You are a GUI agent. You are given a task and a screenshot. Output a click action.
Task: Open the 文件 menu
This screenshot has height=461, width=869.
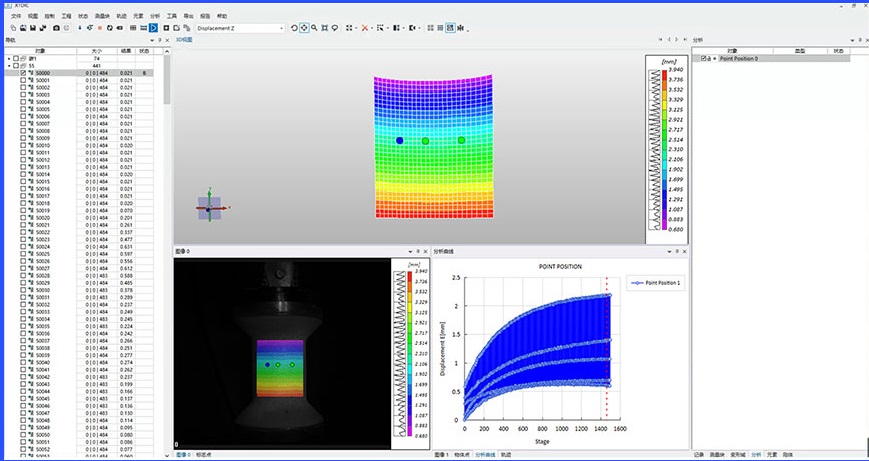[x=15, y=16]
